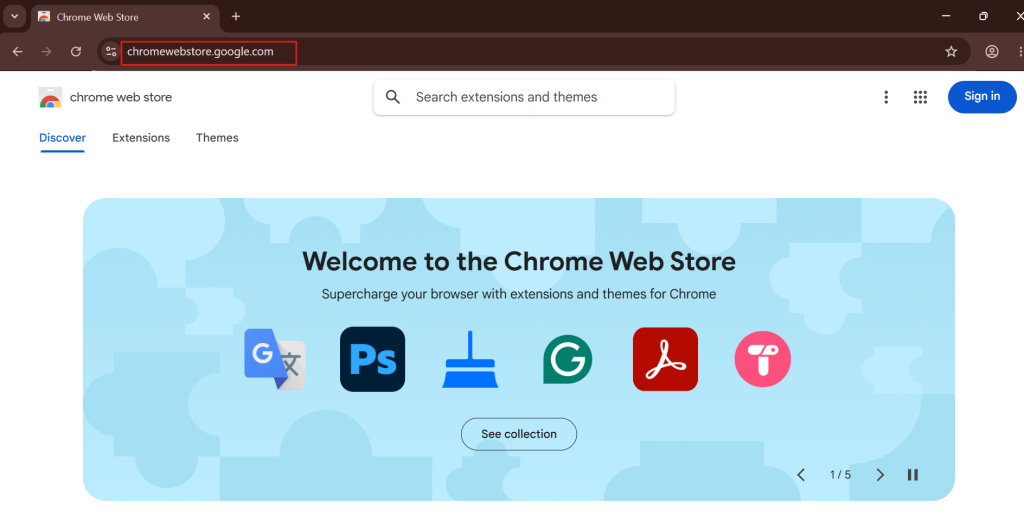Click the Sign in button

982,97
